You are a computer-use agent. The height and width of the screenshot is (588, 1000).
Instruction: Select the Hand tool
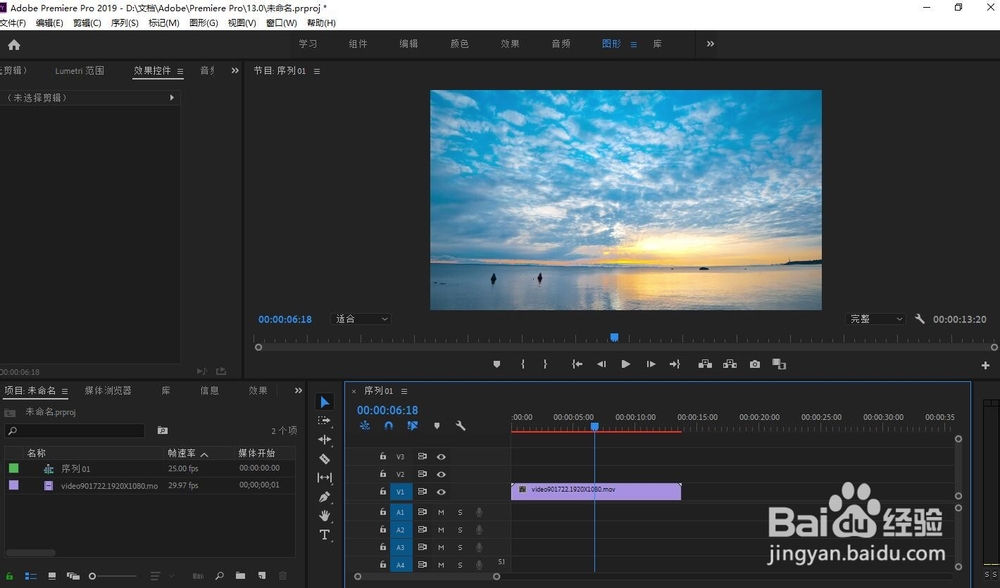pyautogui.click(x=325, y=515)
